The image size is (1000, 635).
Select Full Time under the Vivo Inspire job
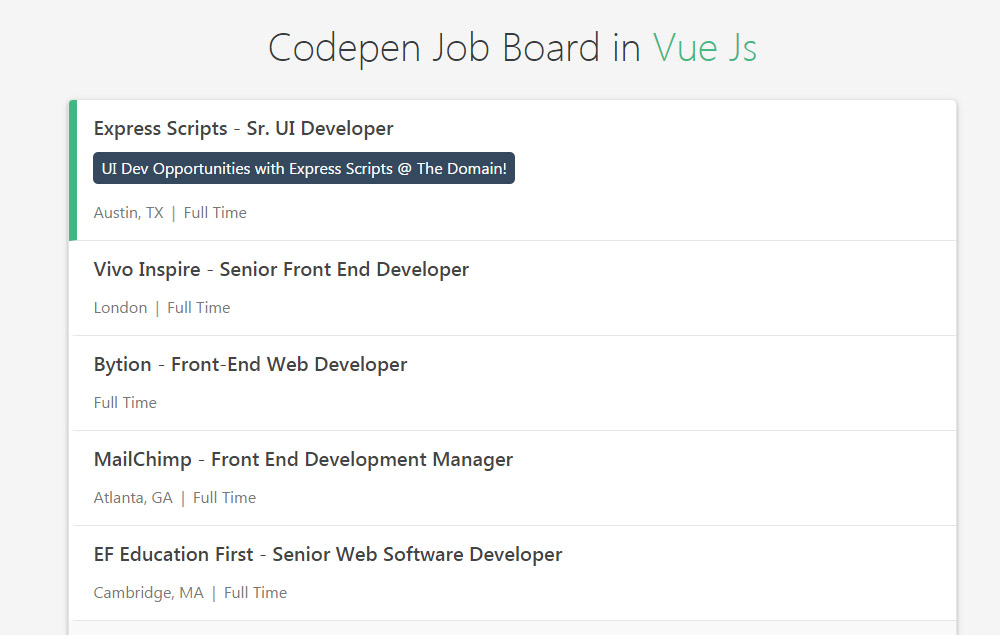(198, 307)
